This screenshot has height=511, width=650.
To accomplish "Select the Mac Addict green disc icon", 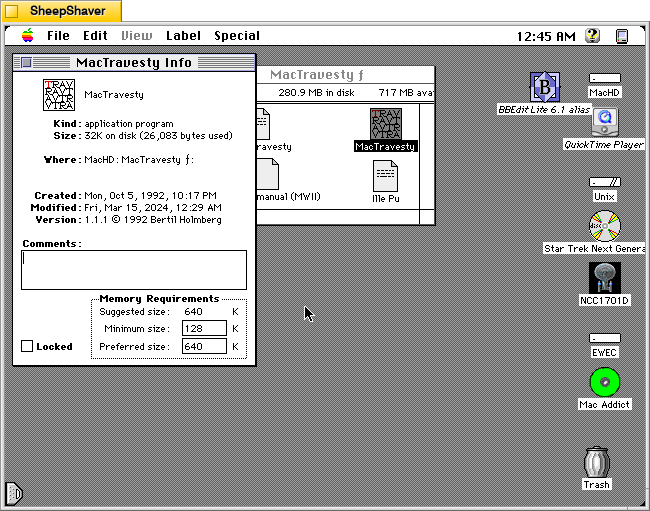I will click(x=605, y=382).
